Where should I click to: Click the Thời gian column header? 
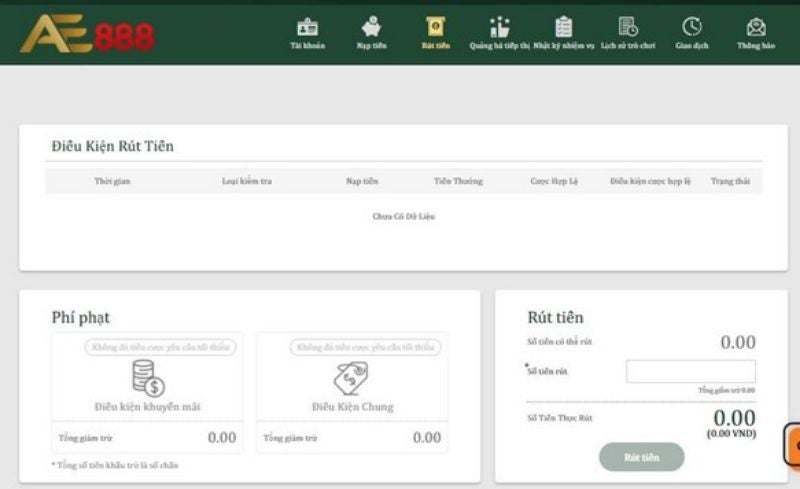click(112, 181)
